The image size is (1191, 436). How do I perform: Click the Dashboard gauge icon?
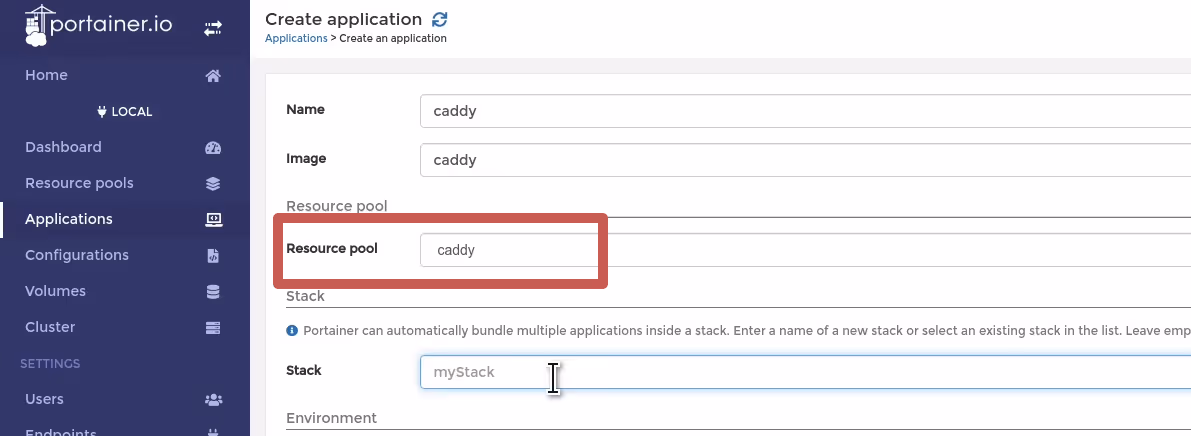point(213,147)
